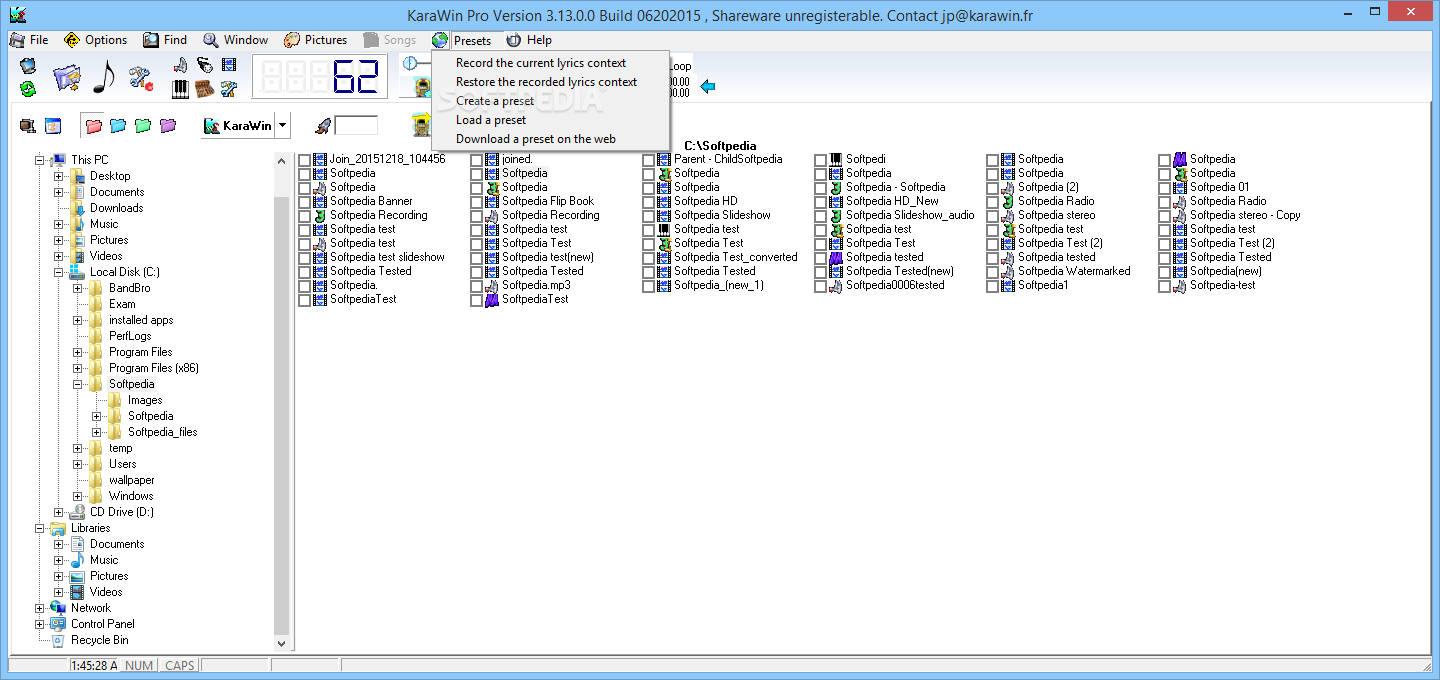Select the PerfLogs folder in tree
1440x680 pixels.
(130, 336)
